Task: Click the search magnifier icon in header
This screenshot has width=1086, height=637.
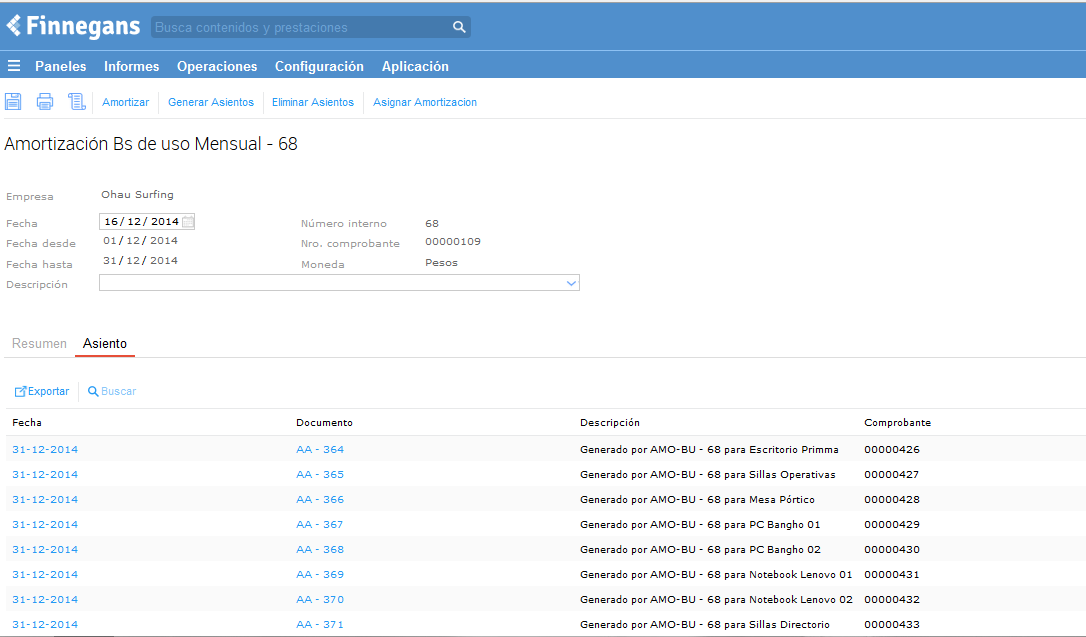Action: click(x=459, y=27)
